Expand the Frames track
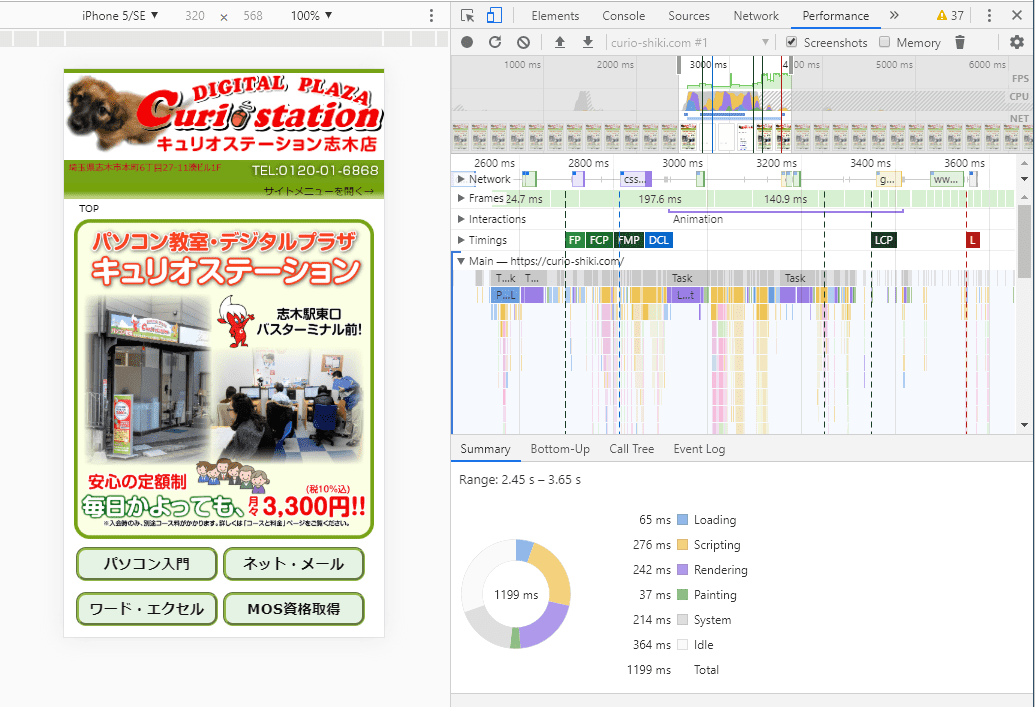The width and height of the screenshot is (1035, 707). (461, 198)
